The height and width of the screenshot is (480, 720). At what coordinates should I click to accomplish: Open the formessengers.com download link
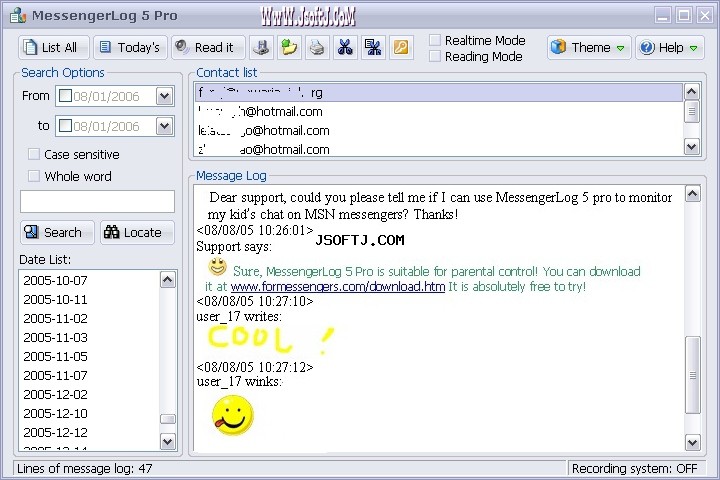[x=338, y=287]
